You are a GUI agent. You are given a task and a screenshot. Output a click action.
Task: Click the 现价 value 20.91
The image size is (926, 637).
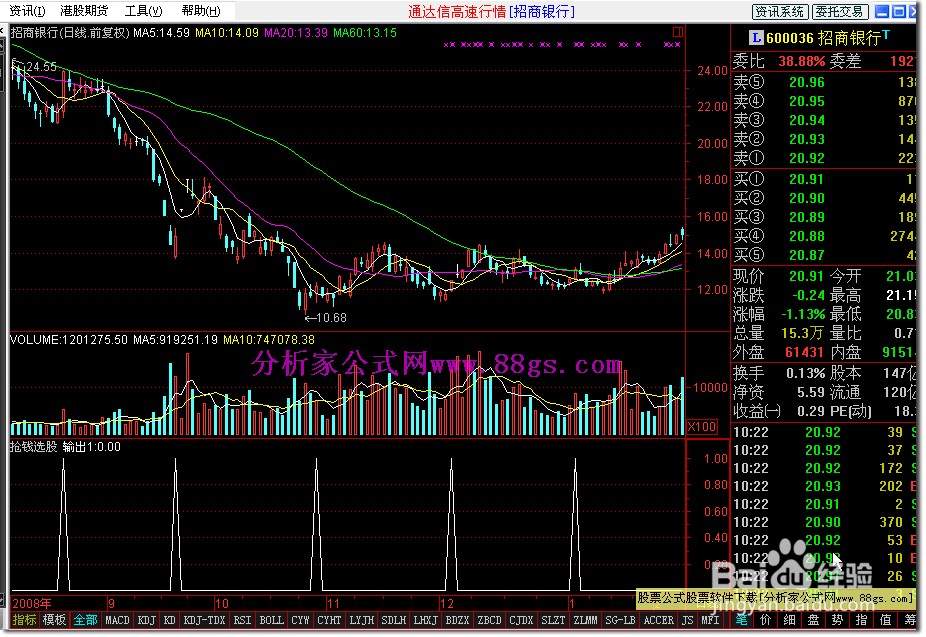click(807, 276)
